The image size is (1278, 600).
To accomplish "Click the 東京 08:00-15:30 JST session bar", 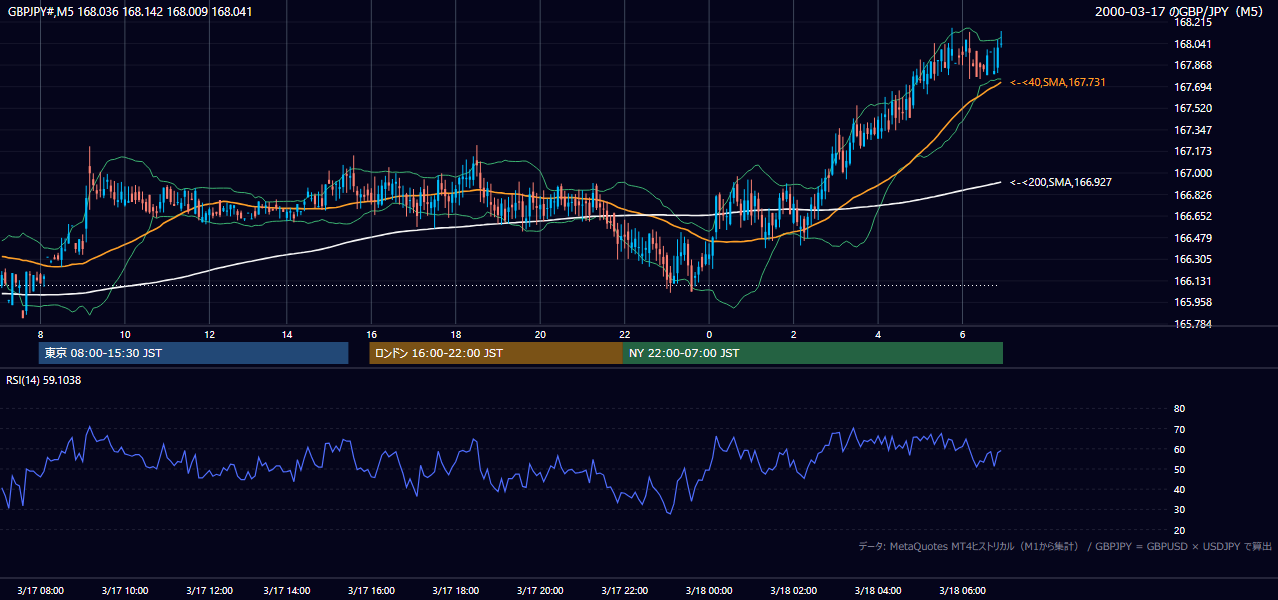I will point(194,353).
